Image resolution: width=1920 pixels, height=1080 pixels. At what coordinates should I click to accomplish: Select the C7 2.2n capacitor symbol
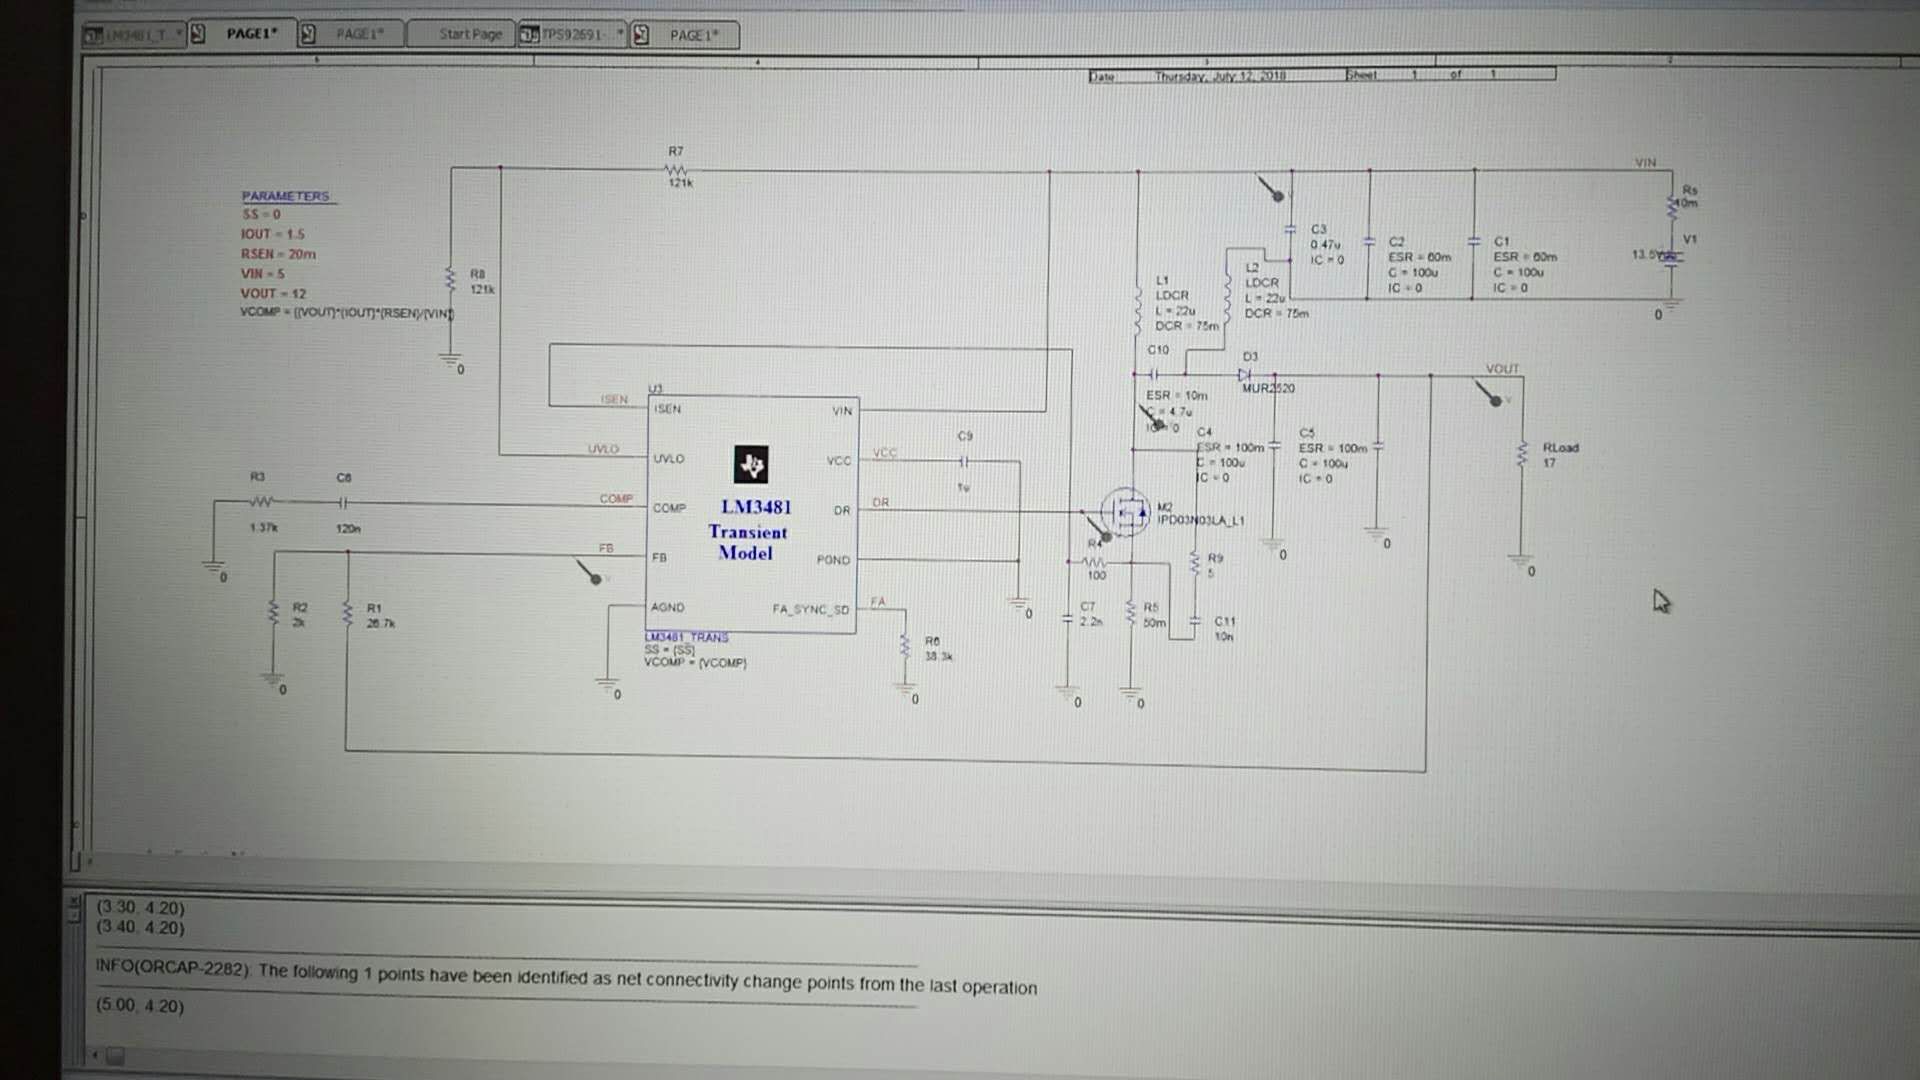(1067, 620)
